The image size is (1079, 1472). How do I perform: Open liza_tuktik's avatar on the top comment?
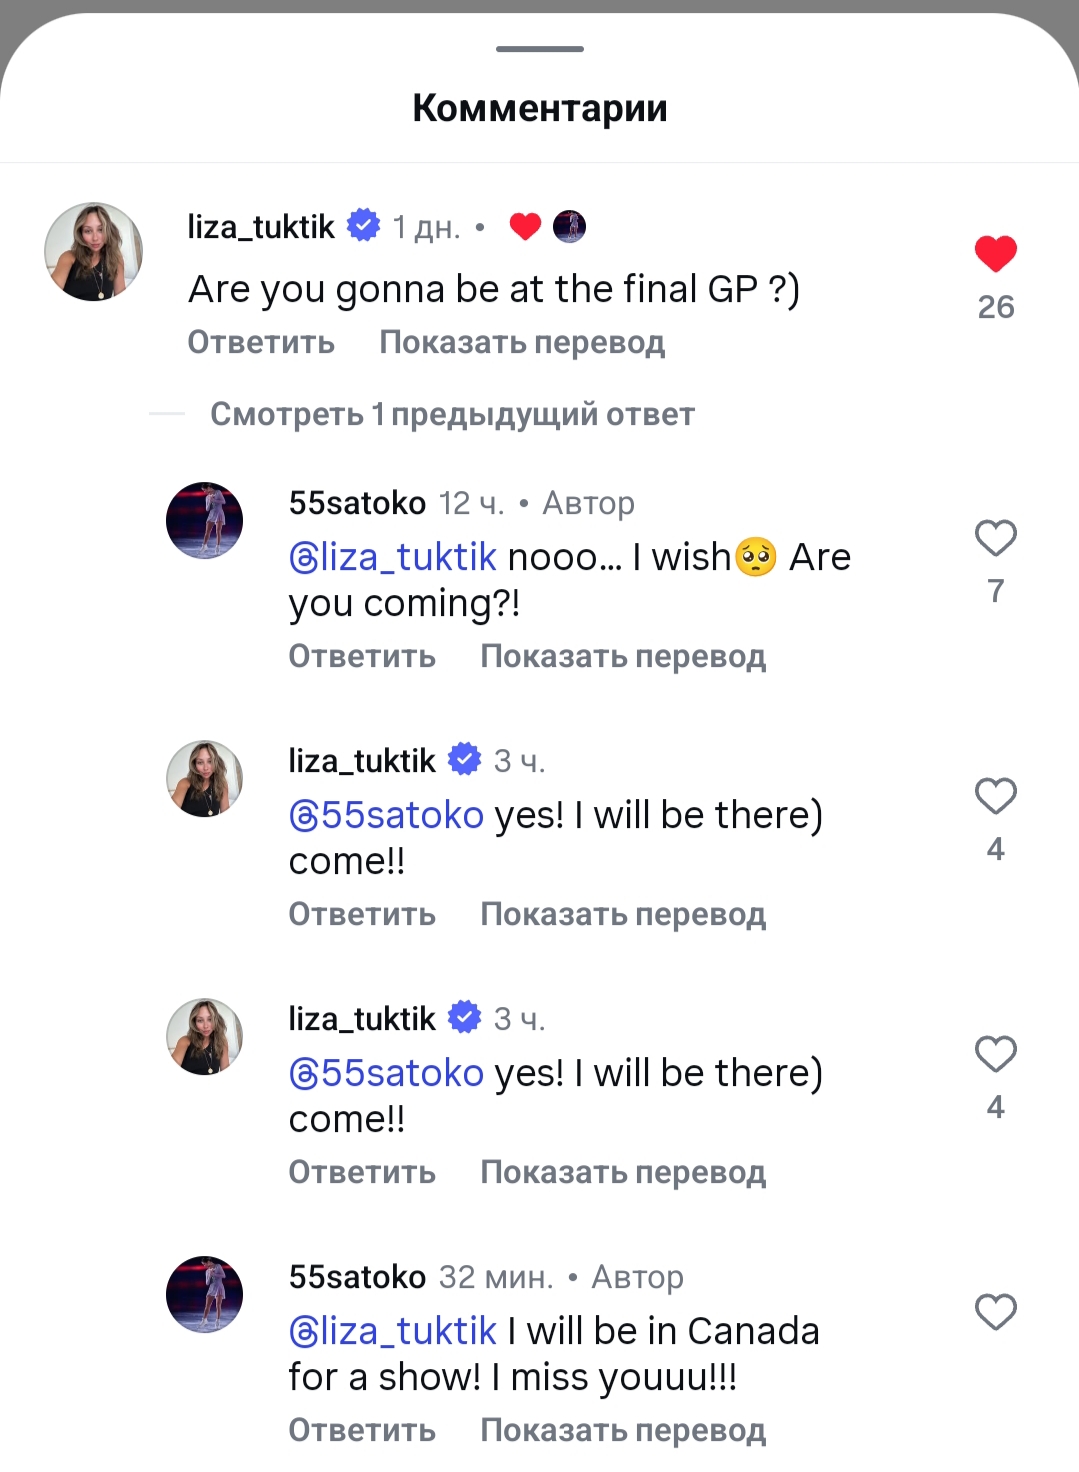click(94, 252)
